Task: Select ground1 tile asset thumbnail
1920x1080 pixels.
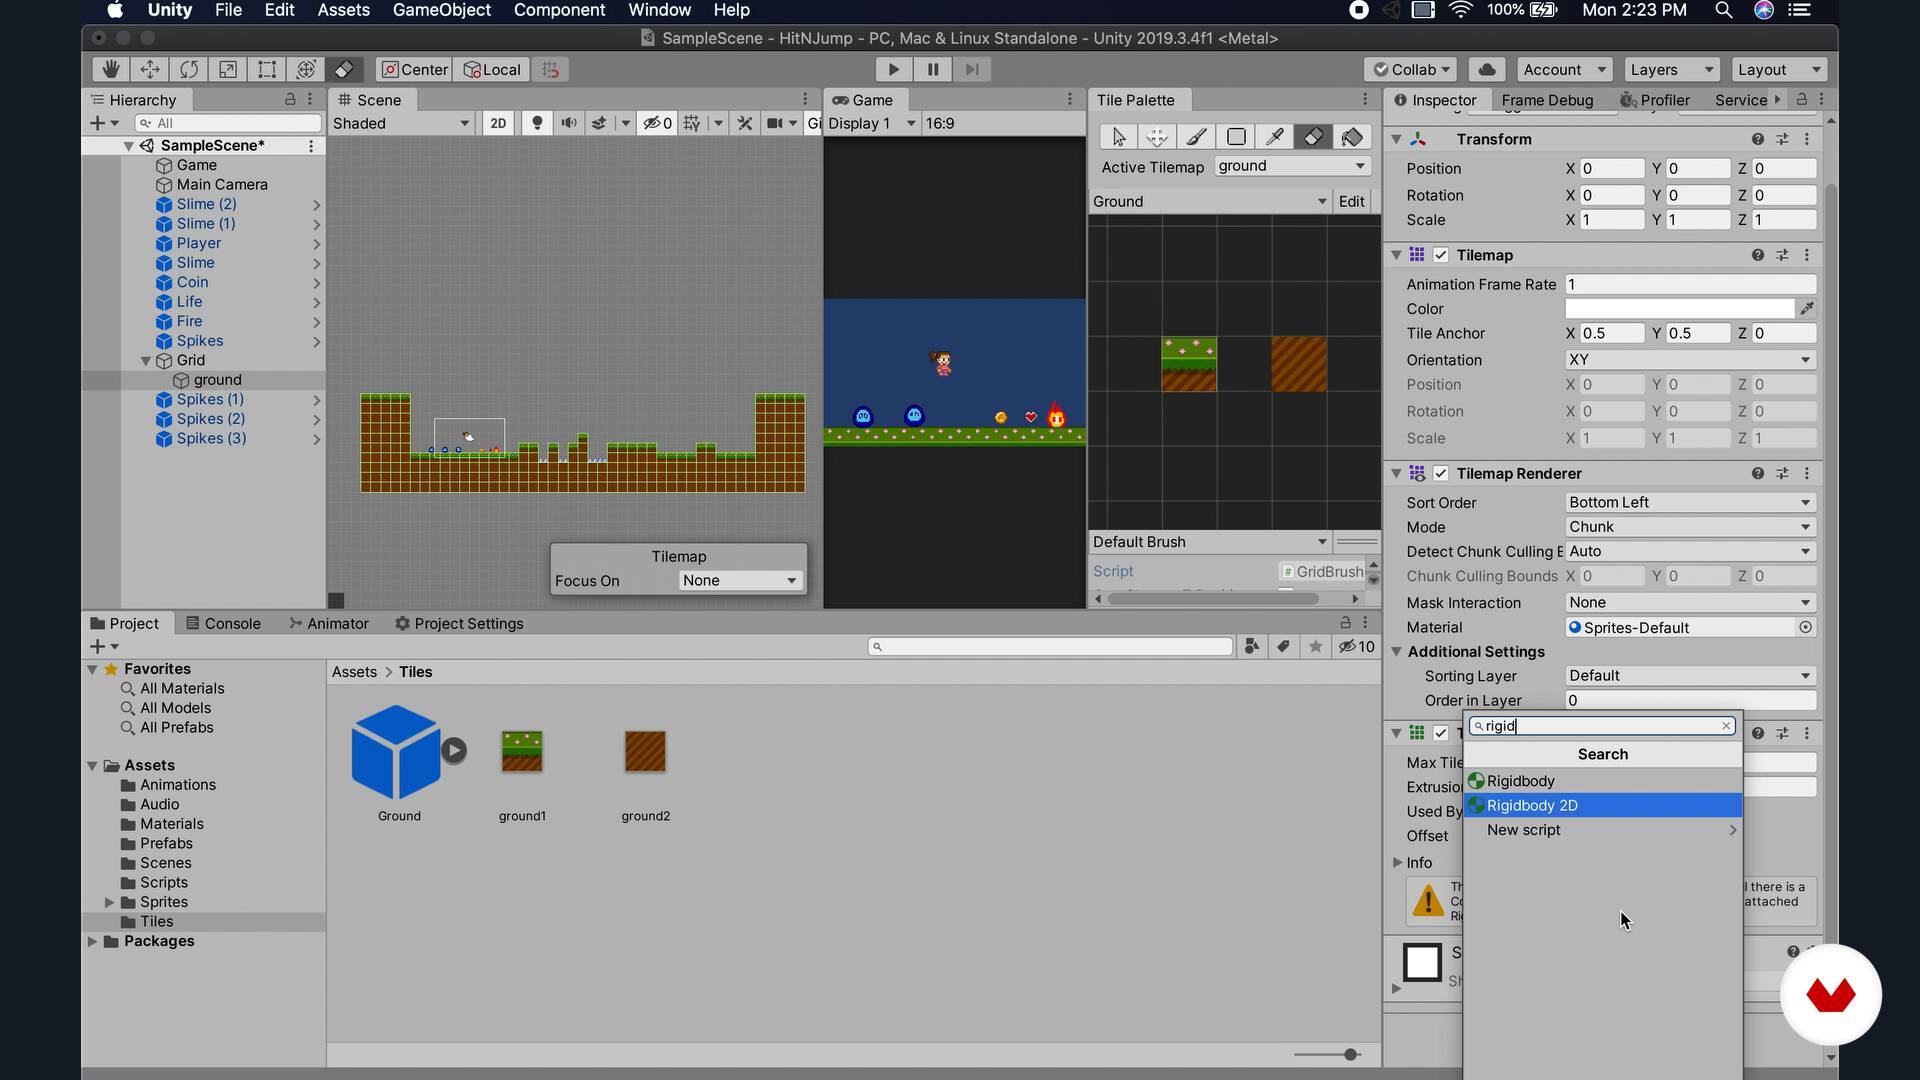Action: (x=522, y=751)
